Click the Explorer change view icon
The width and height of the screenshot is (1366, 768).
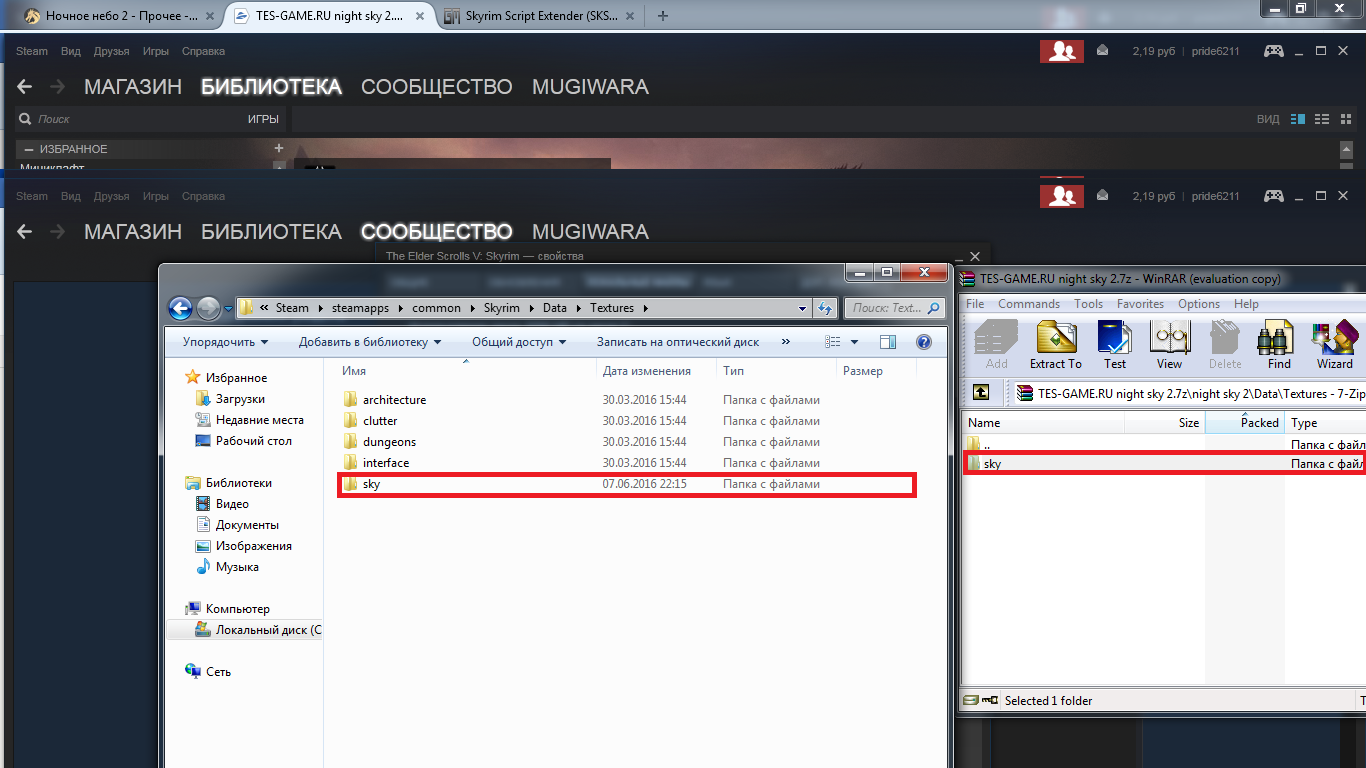click(833, 342)
